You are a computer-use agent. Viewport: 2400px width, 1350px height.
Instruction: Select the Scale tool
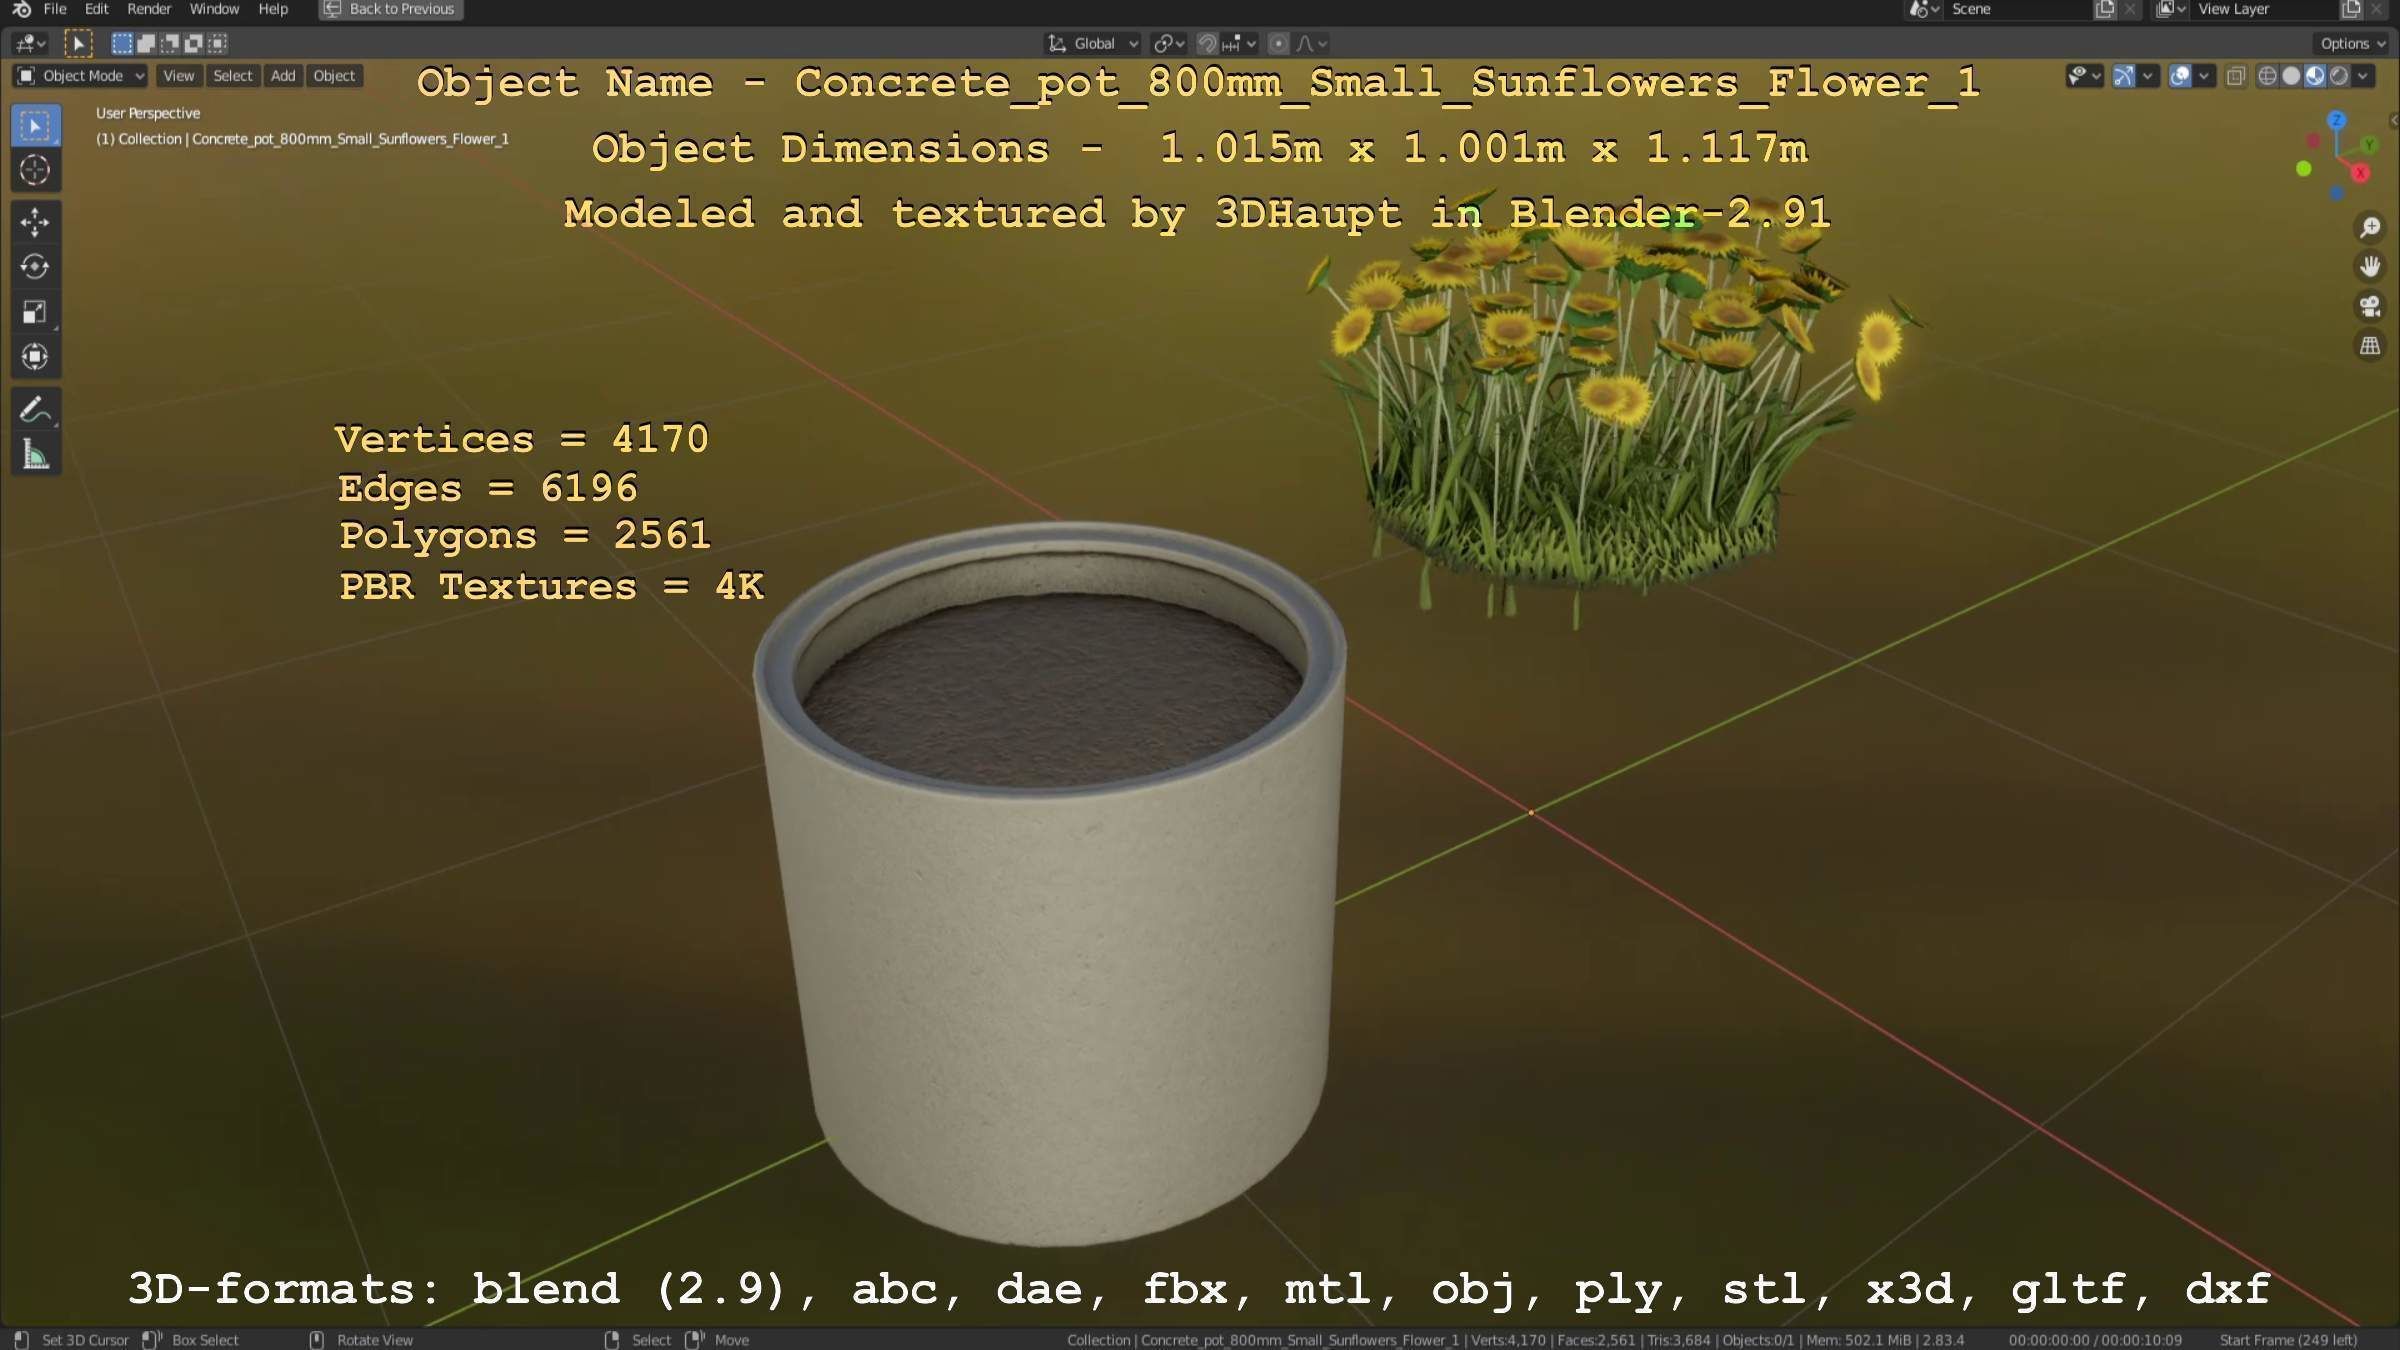35,313
